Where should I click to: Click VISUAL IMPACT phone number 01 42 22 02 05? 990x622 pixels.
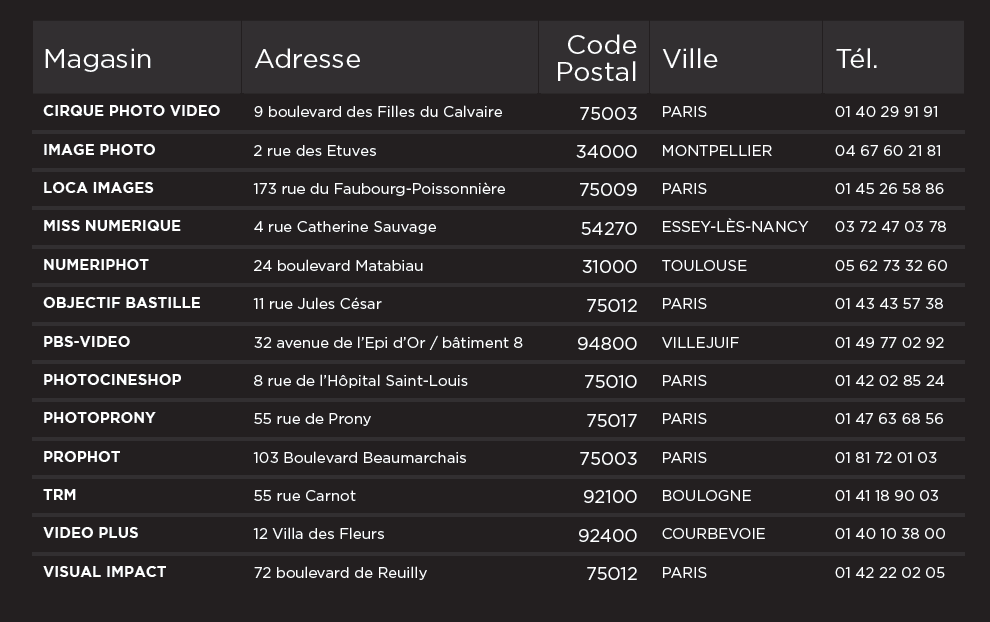pyautogui.click(x=889, y=573)
